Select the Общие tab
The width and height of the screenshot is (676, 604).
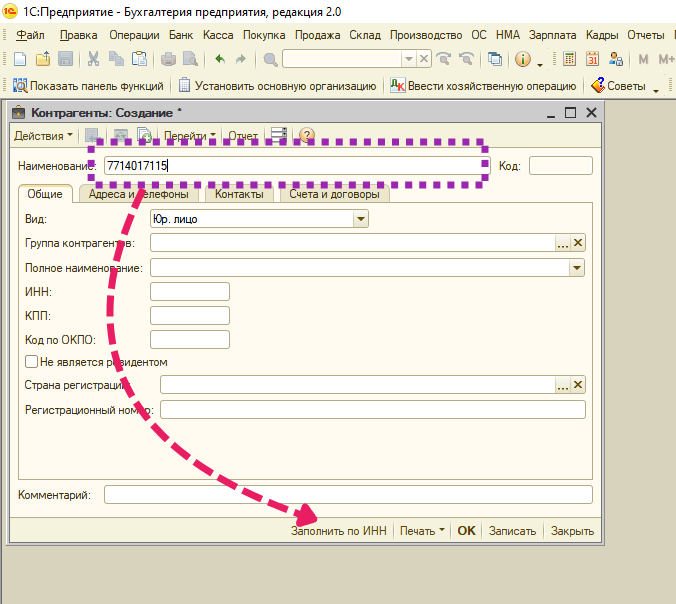(x=45, y=194)
